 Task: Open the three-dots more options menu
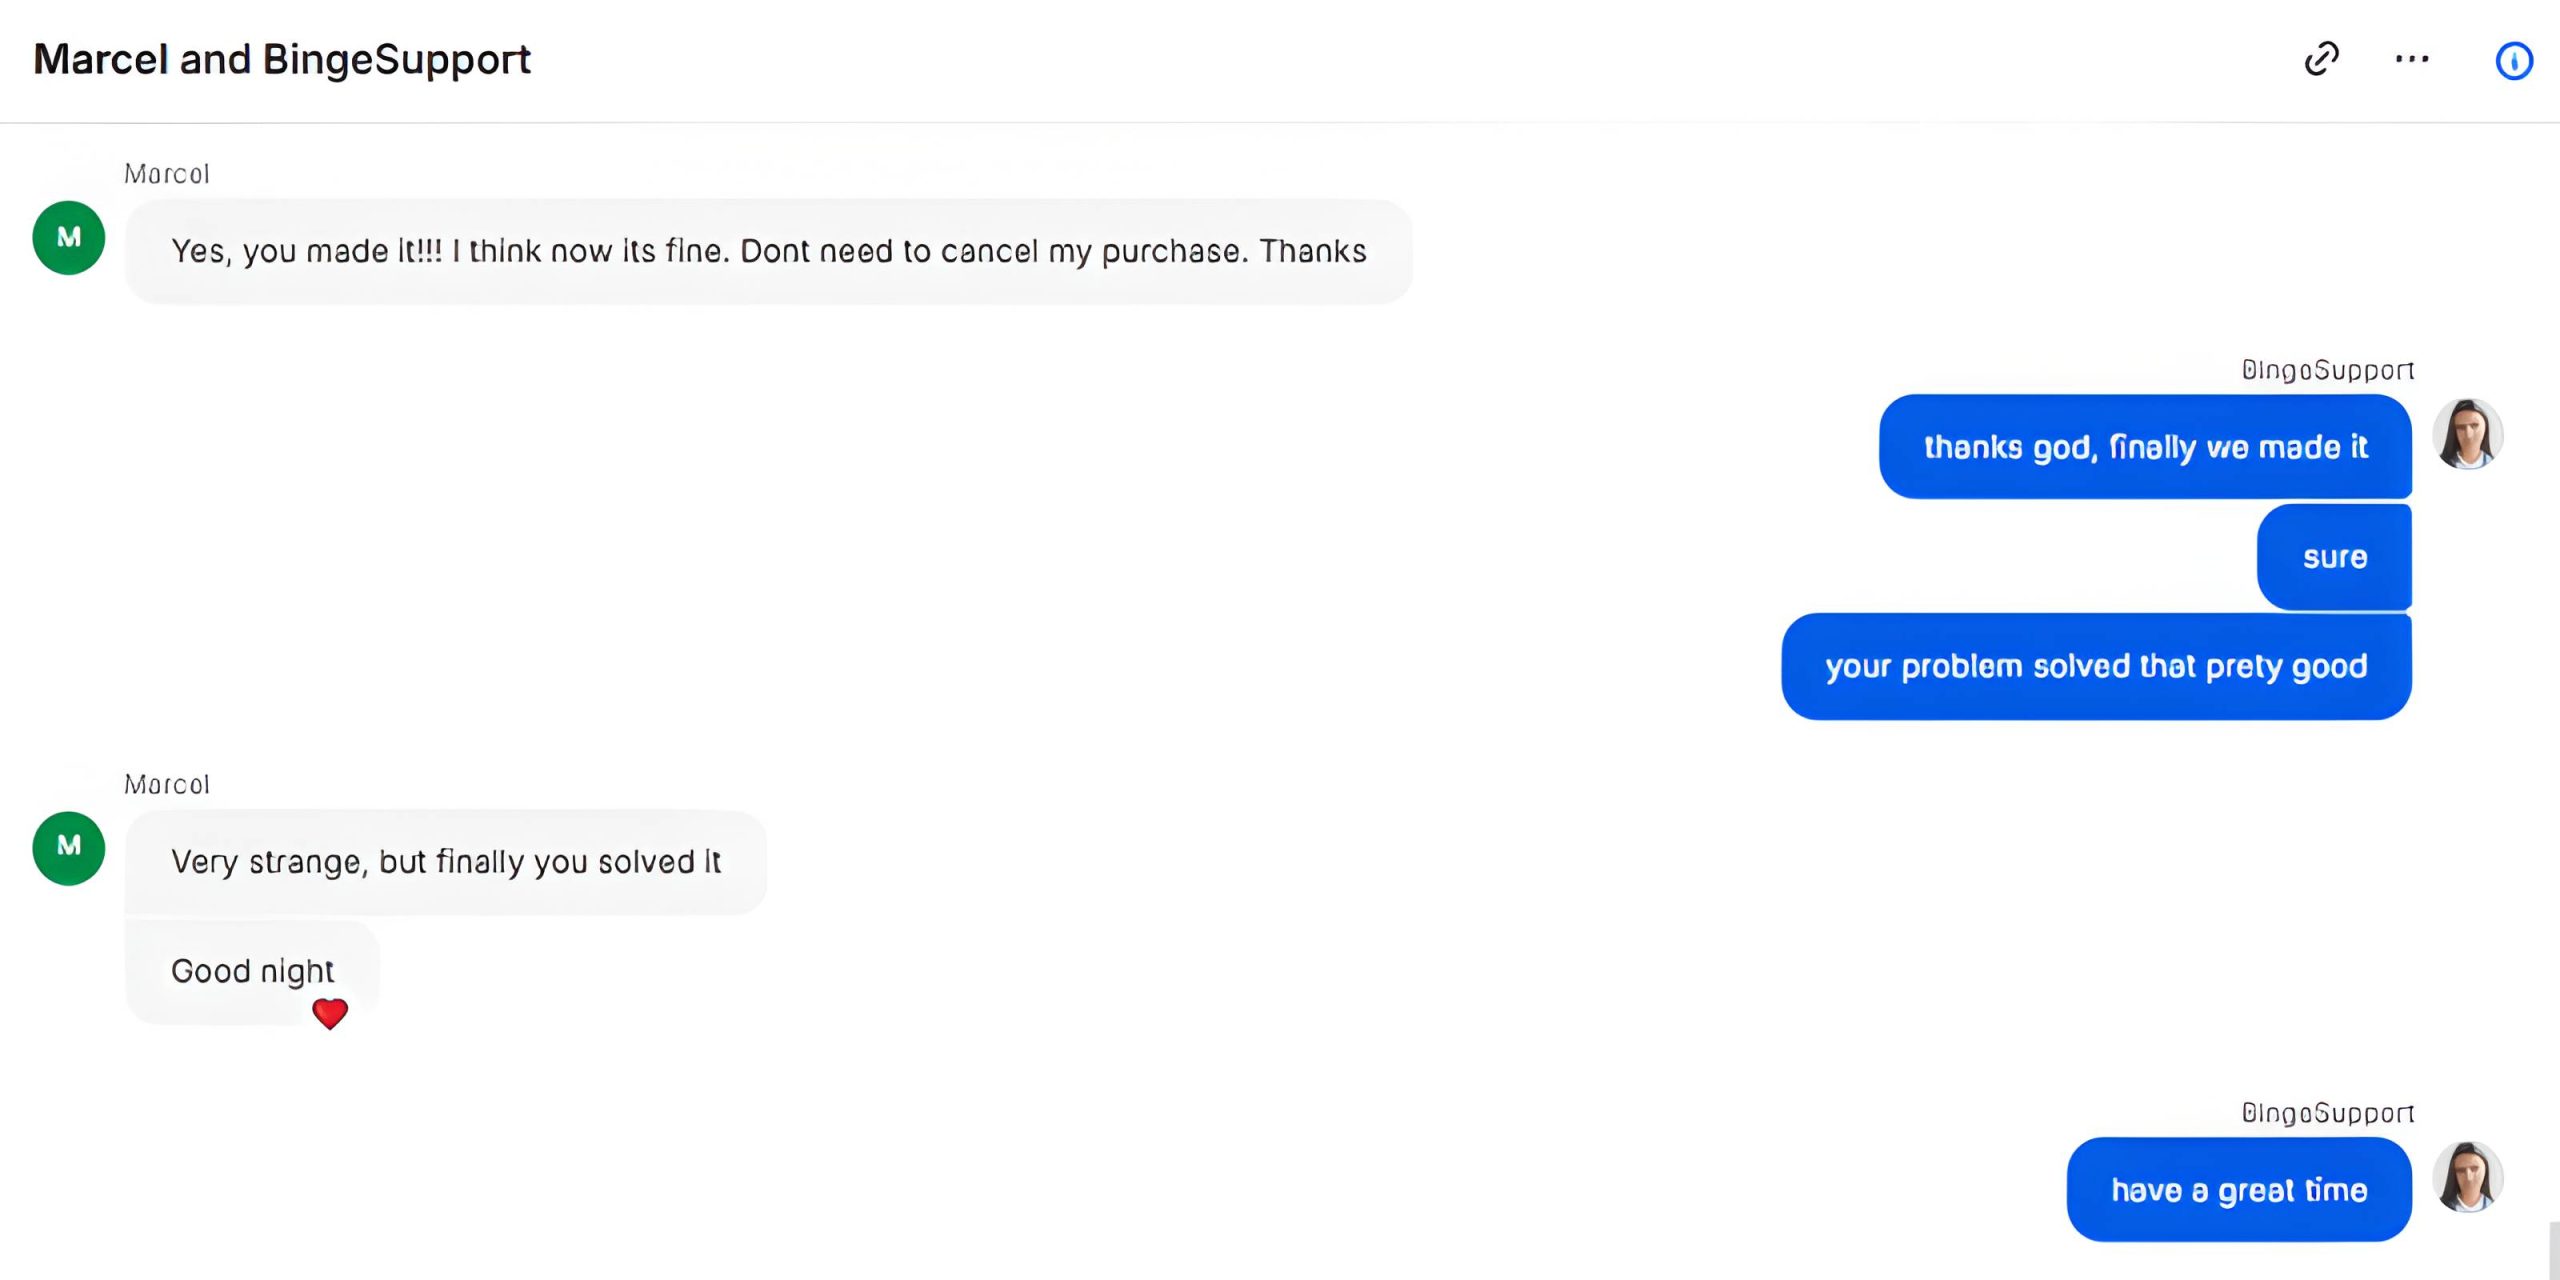tap(2412, 59)
